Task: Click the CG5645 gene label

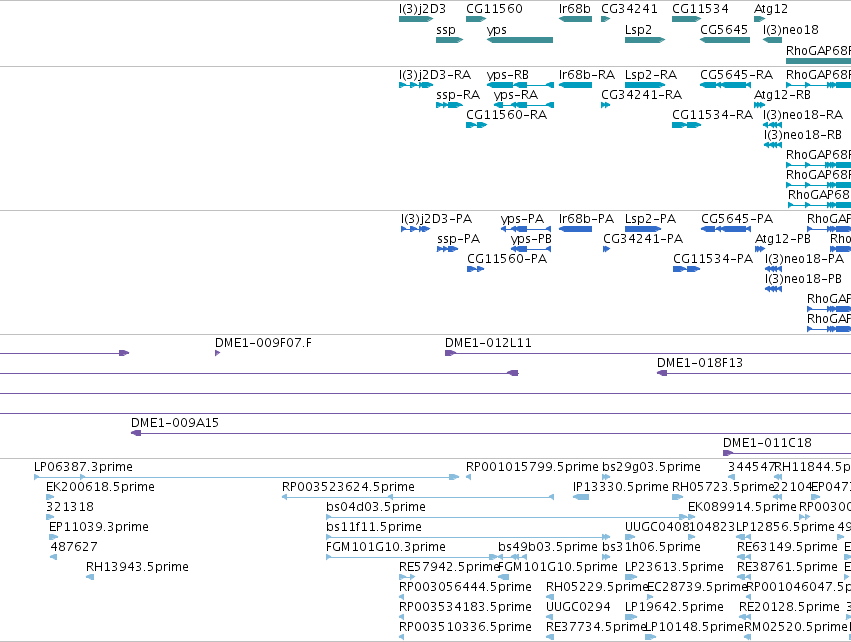Action: click(x=724, y=29)
